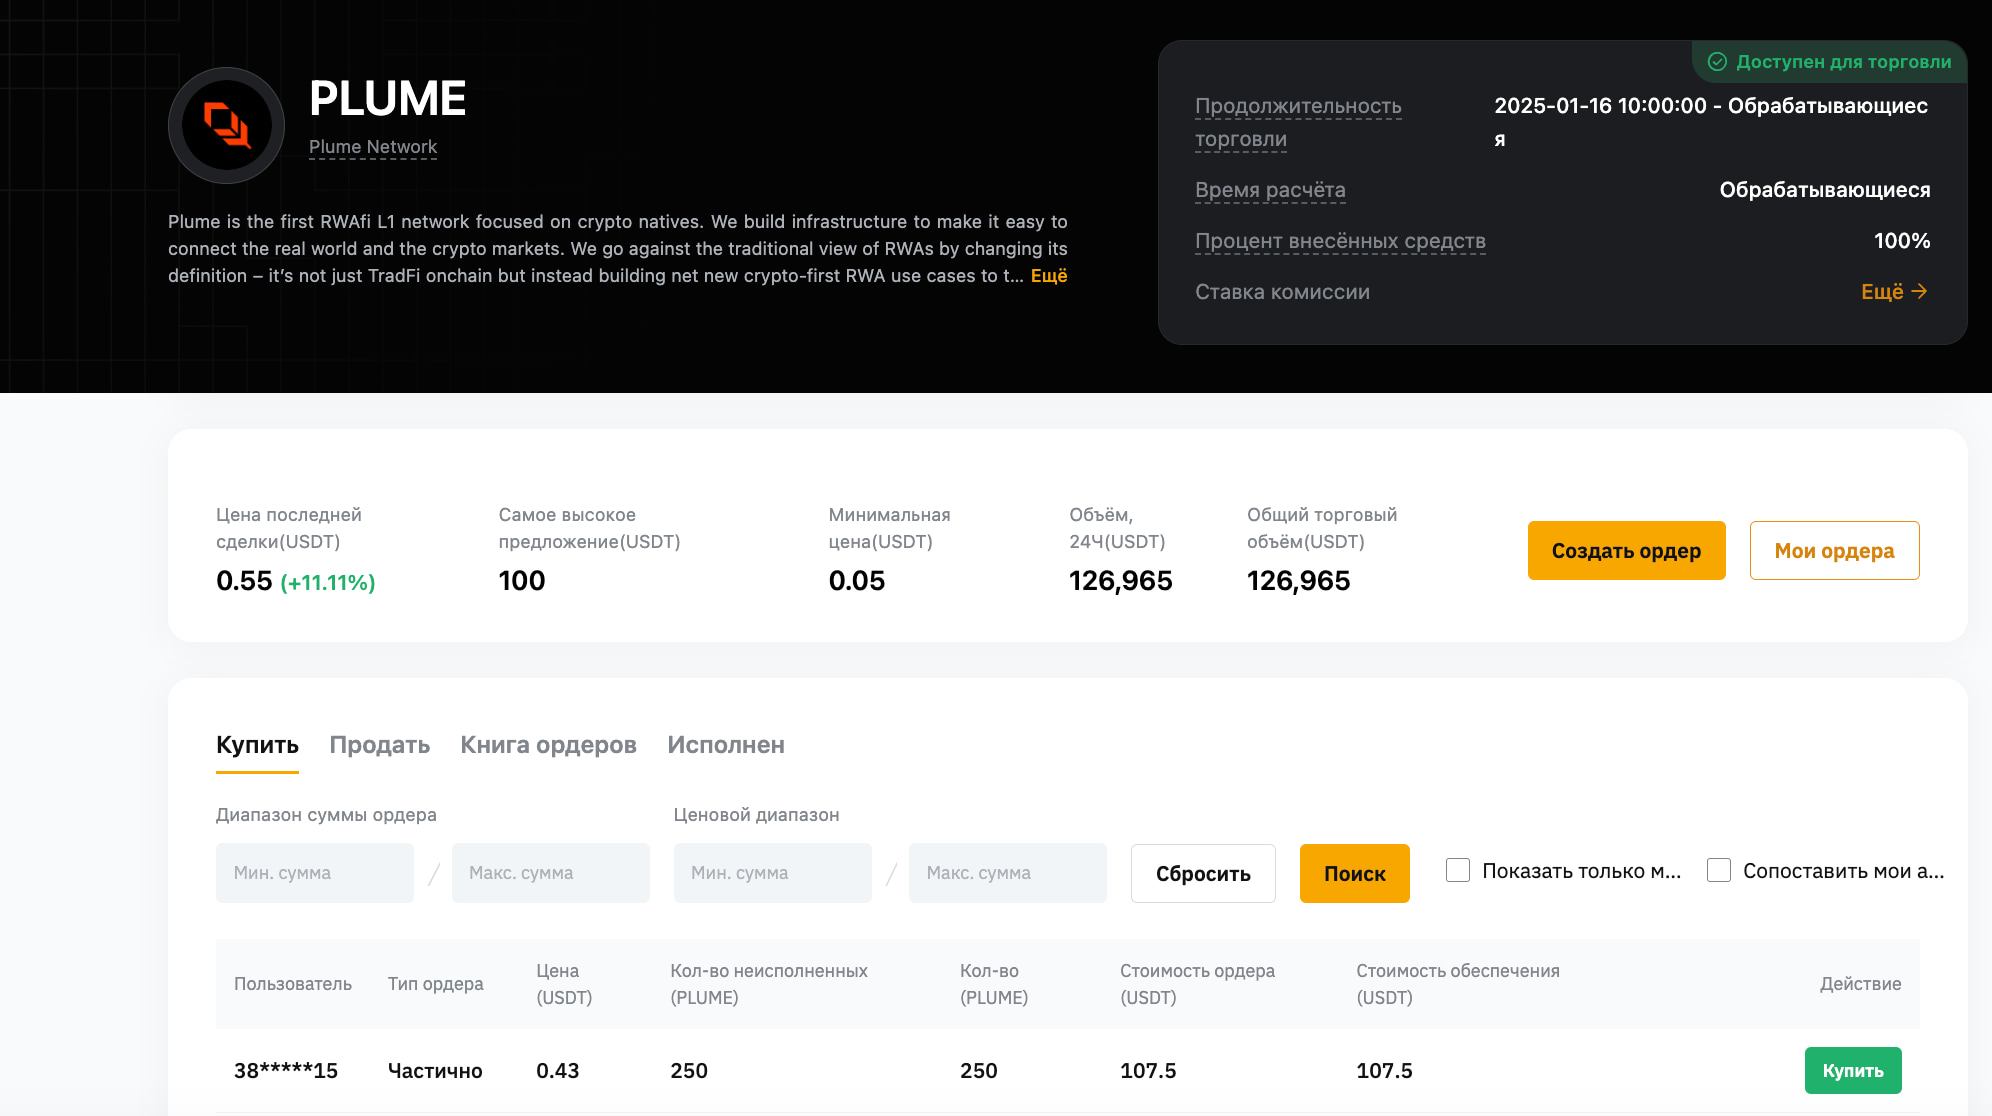Click the Стоимость обеспечения (USDT) header
Image resolution: width=1992 pixels, height=1116 pixels.
[1458, 984]
